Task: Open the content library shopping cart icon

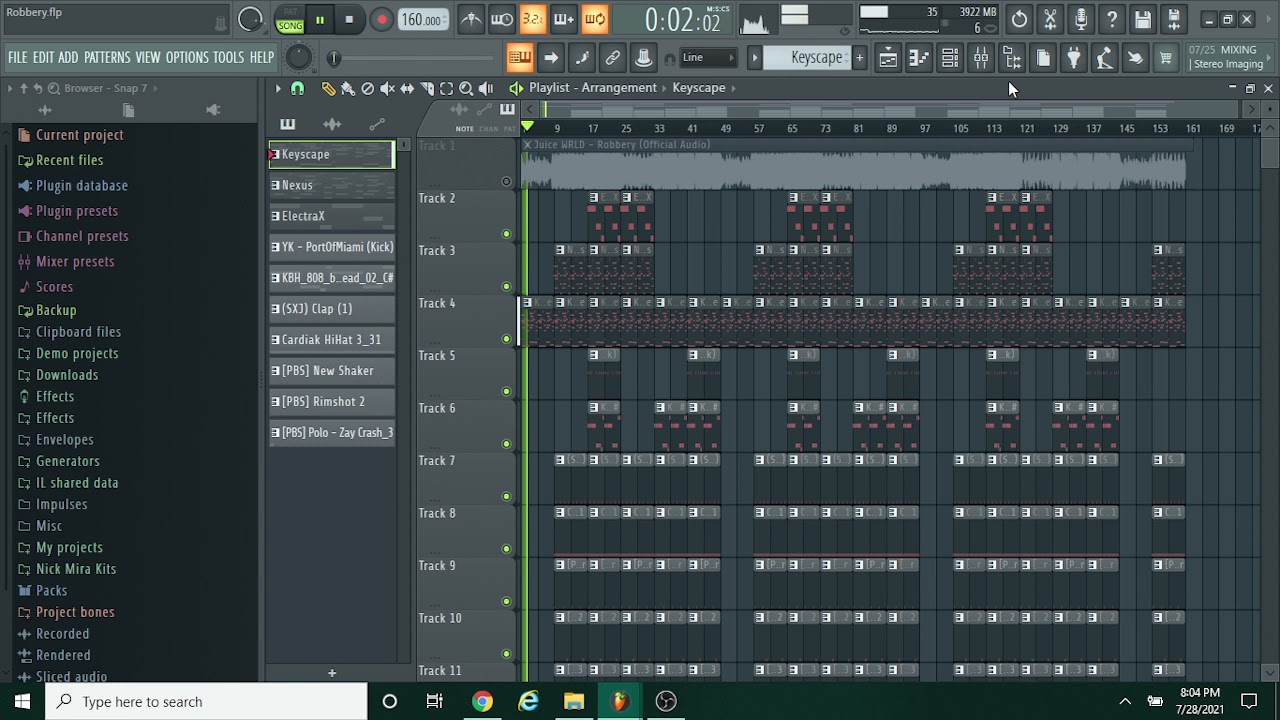Action: click(x=1166, y=58)
